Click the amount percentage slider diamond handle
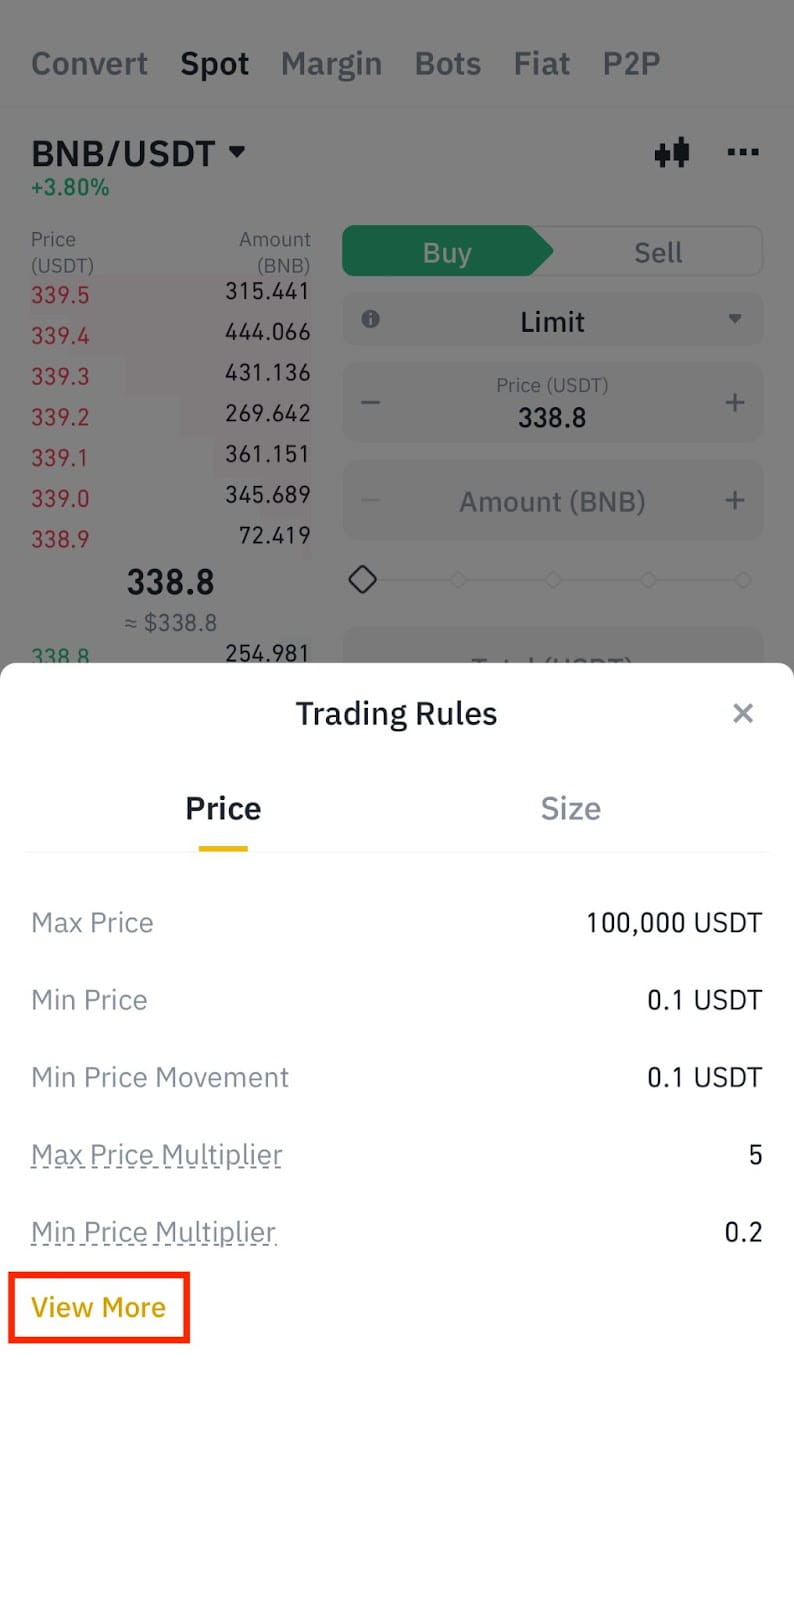Viewport: 794px width, 1600px height. tap(362, 579)
